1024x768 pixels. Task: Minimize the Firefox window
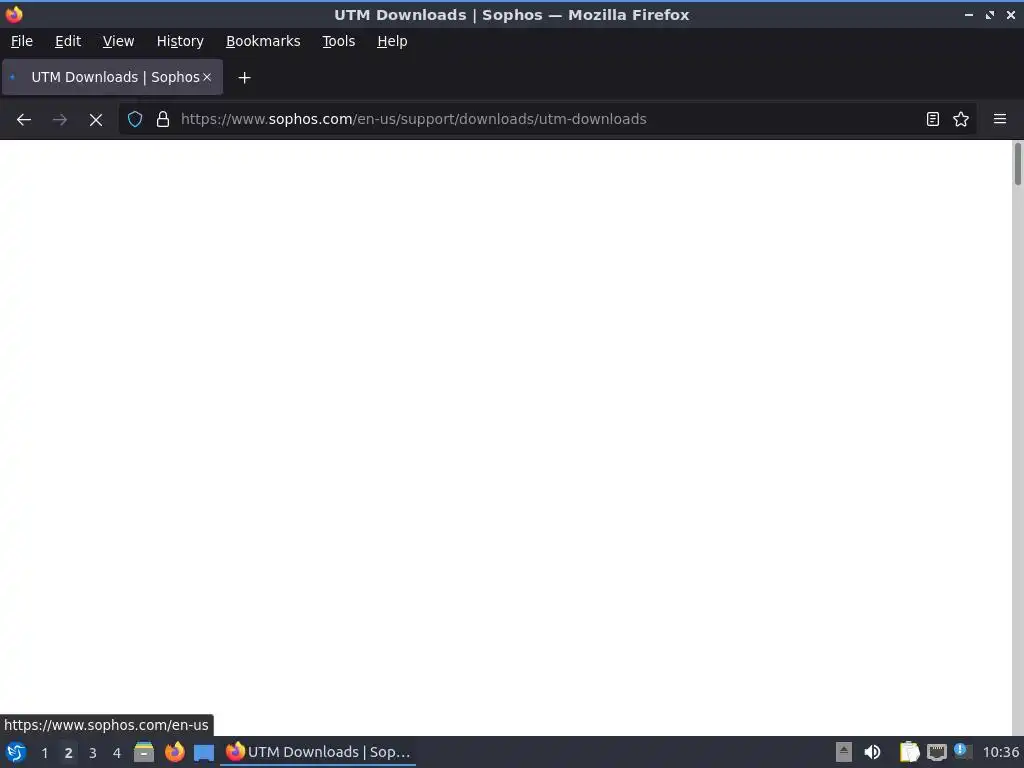pyautogui.click(x=968, y=15)
